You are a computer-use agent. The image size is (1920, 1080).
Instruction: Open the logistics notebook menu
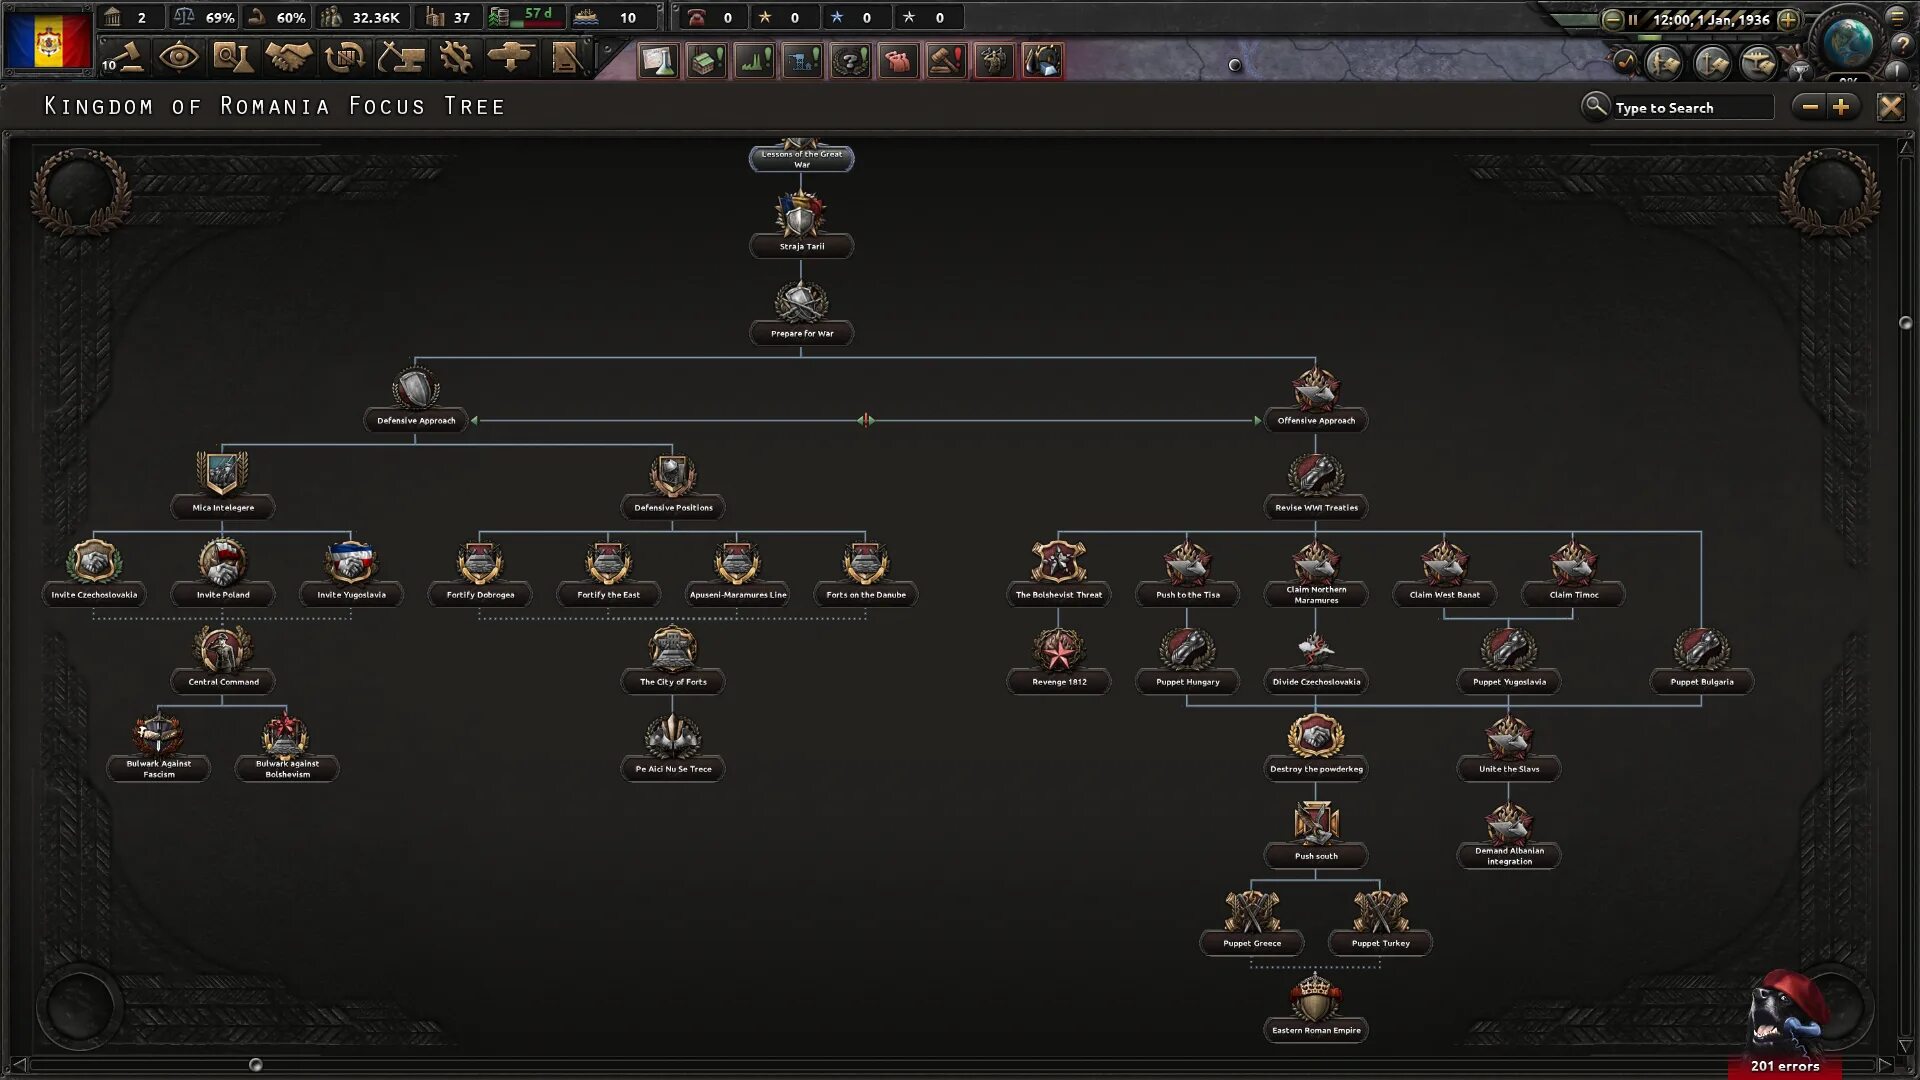pyautogui.click(x=566, y=57)
